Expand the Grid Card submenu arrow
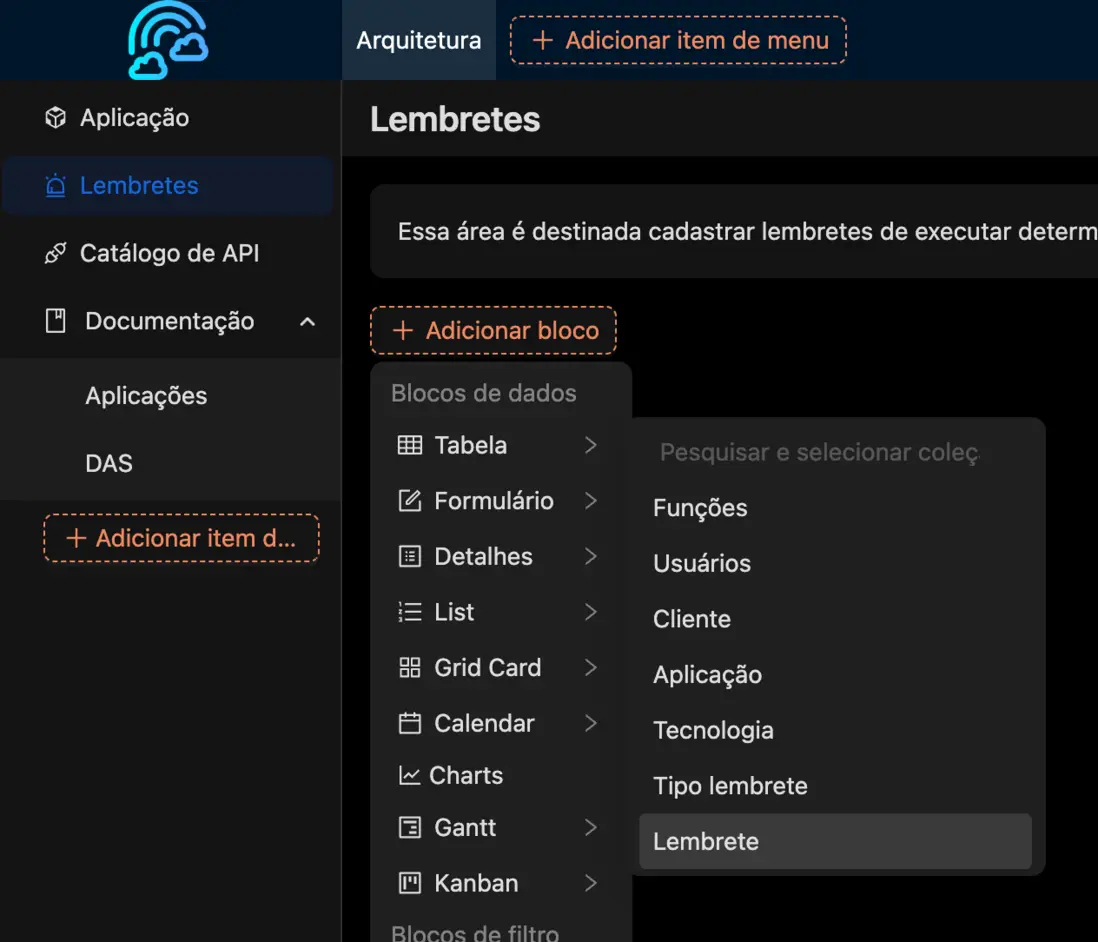 click(x=591, y=667)
